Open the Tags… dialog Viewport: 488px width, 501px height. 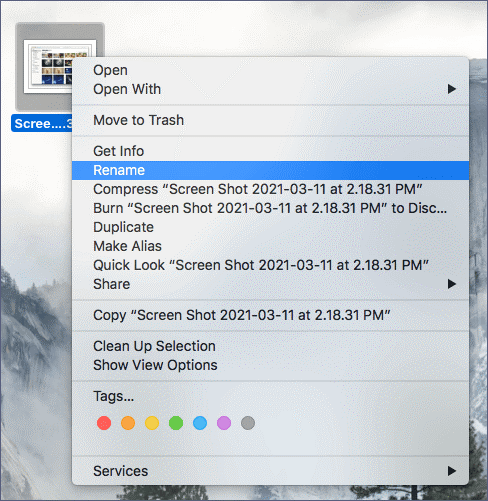tap(270, 396)
